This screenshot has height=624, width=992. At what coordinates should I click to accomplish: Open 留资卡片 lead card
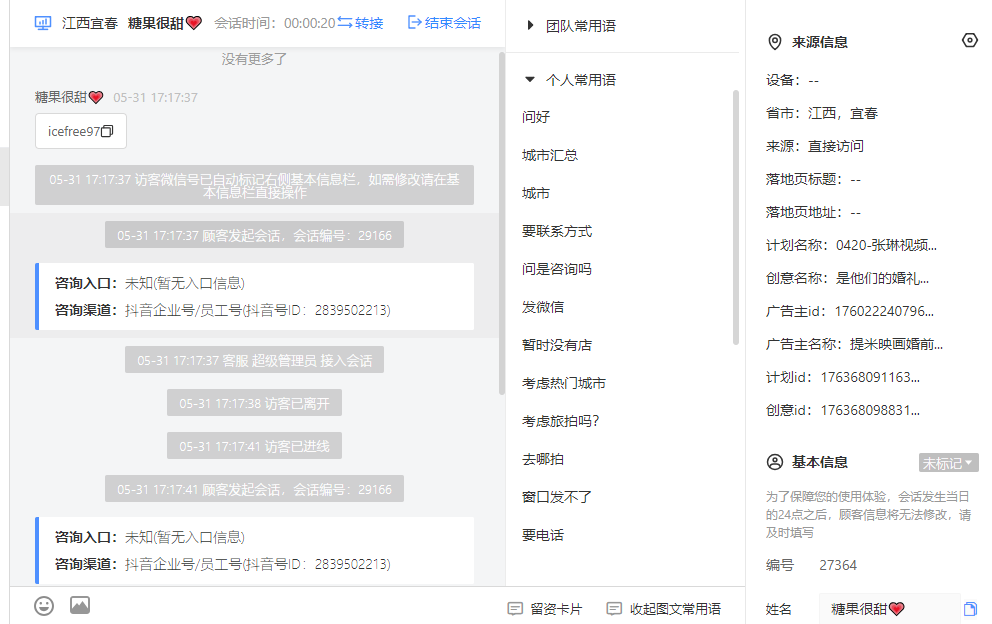point(545,609)
